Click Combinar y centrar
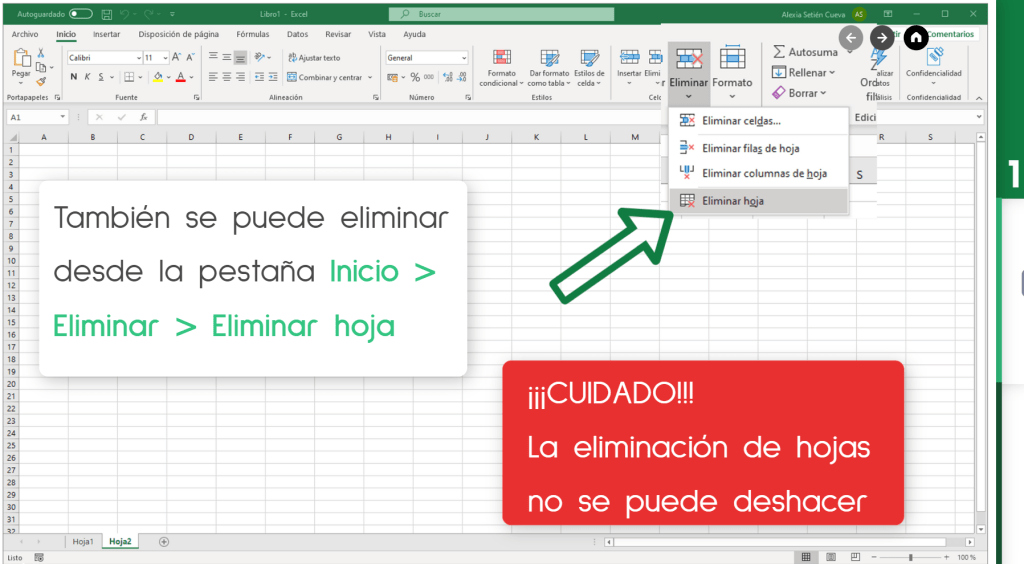The image size is (1024, 564). 325,77
